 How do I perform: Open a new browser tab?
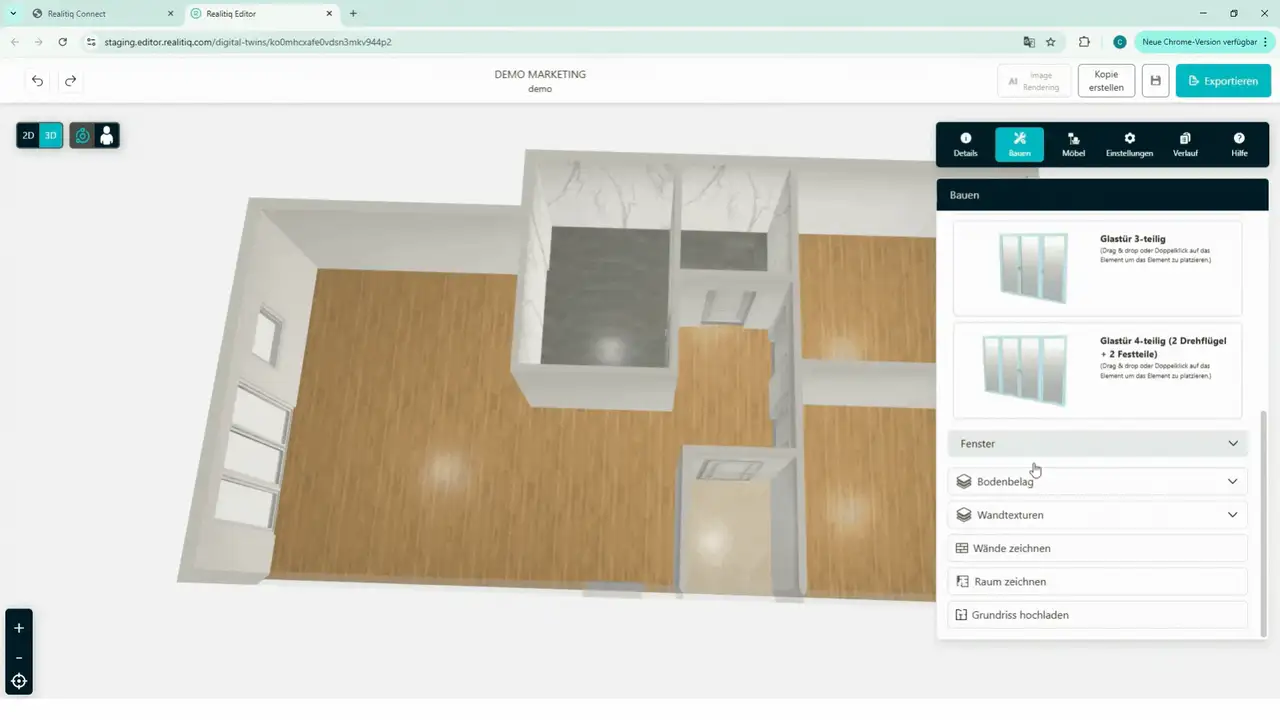tap(353, 14)
